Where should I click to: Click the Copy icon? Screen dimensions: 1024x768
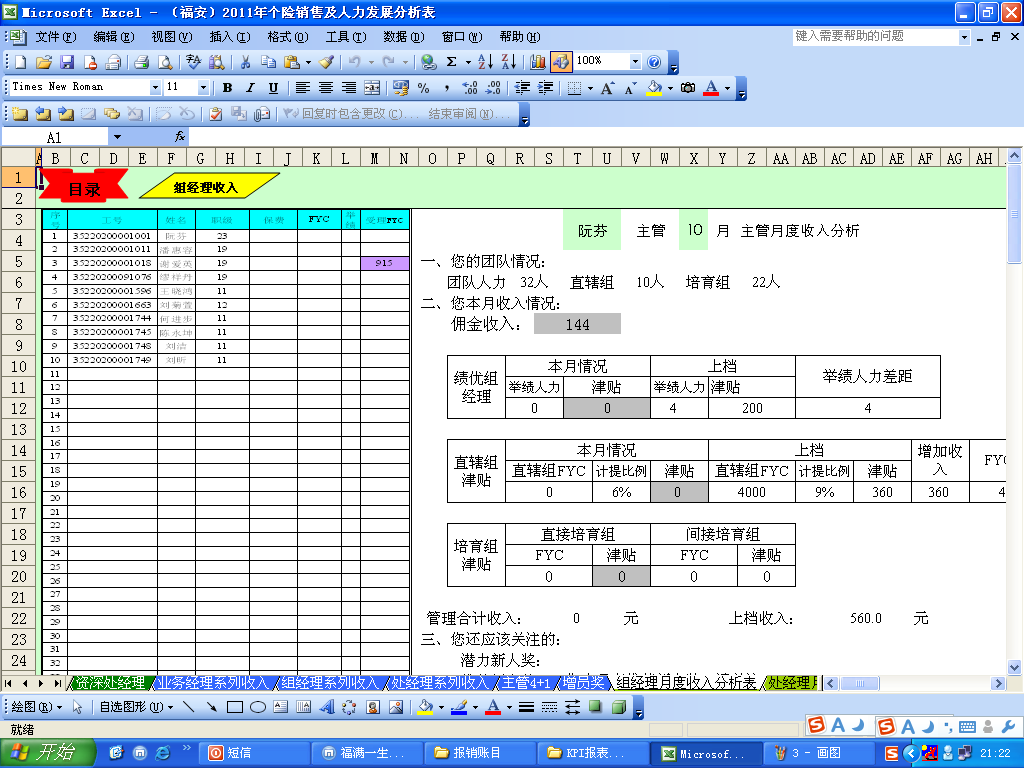(x=268, y=62)
